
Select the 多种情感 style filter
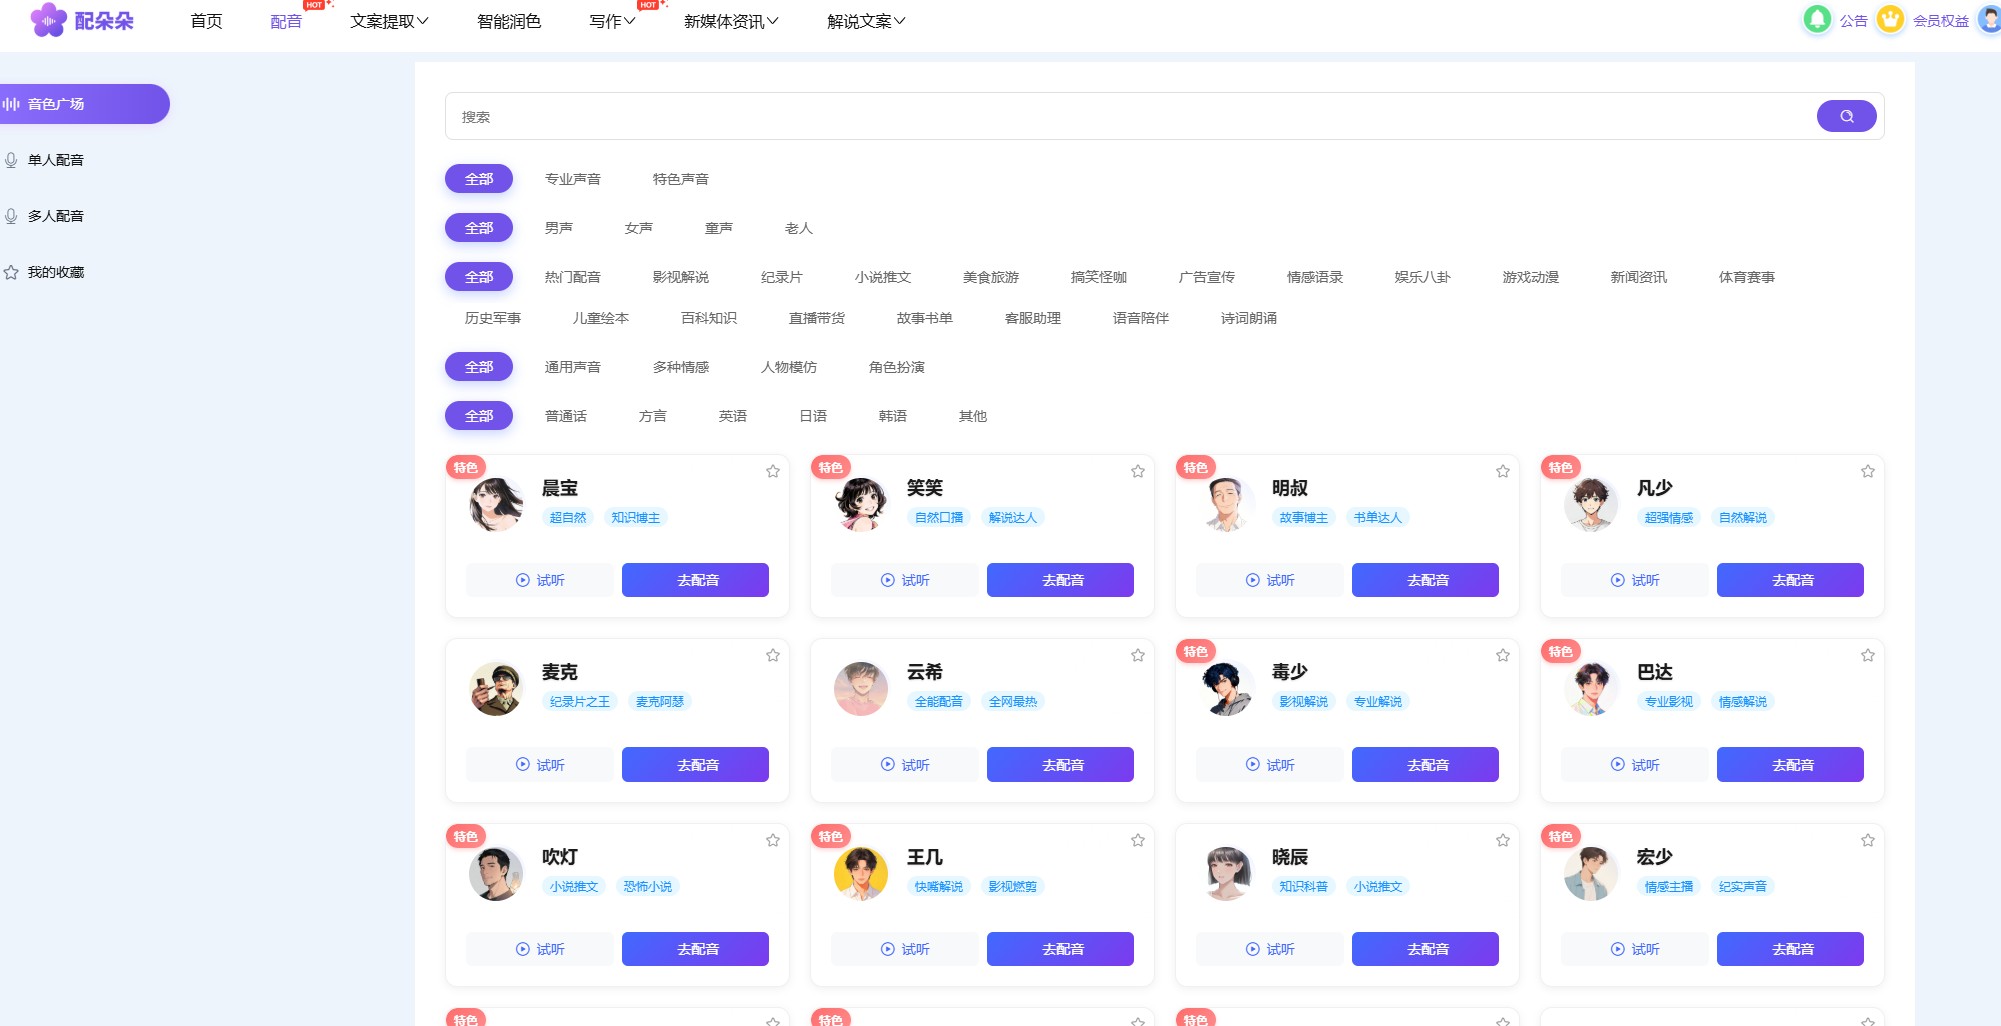pos(681,367)
